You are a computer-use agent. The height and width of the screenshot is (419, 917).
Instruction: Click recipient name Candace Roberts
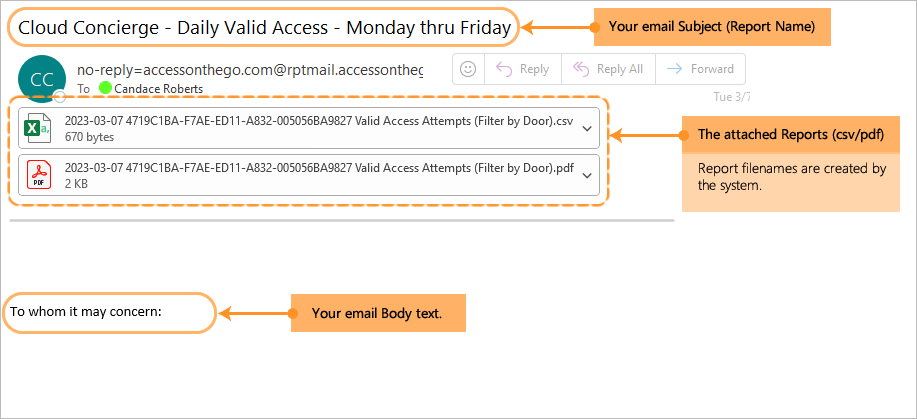click(159, 89)
